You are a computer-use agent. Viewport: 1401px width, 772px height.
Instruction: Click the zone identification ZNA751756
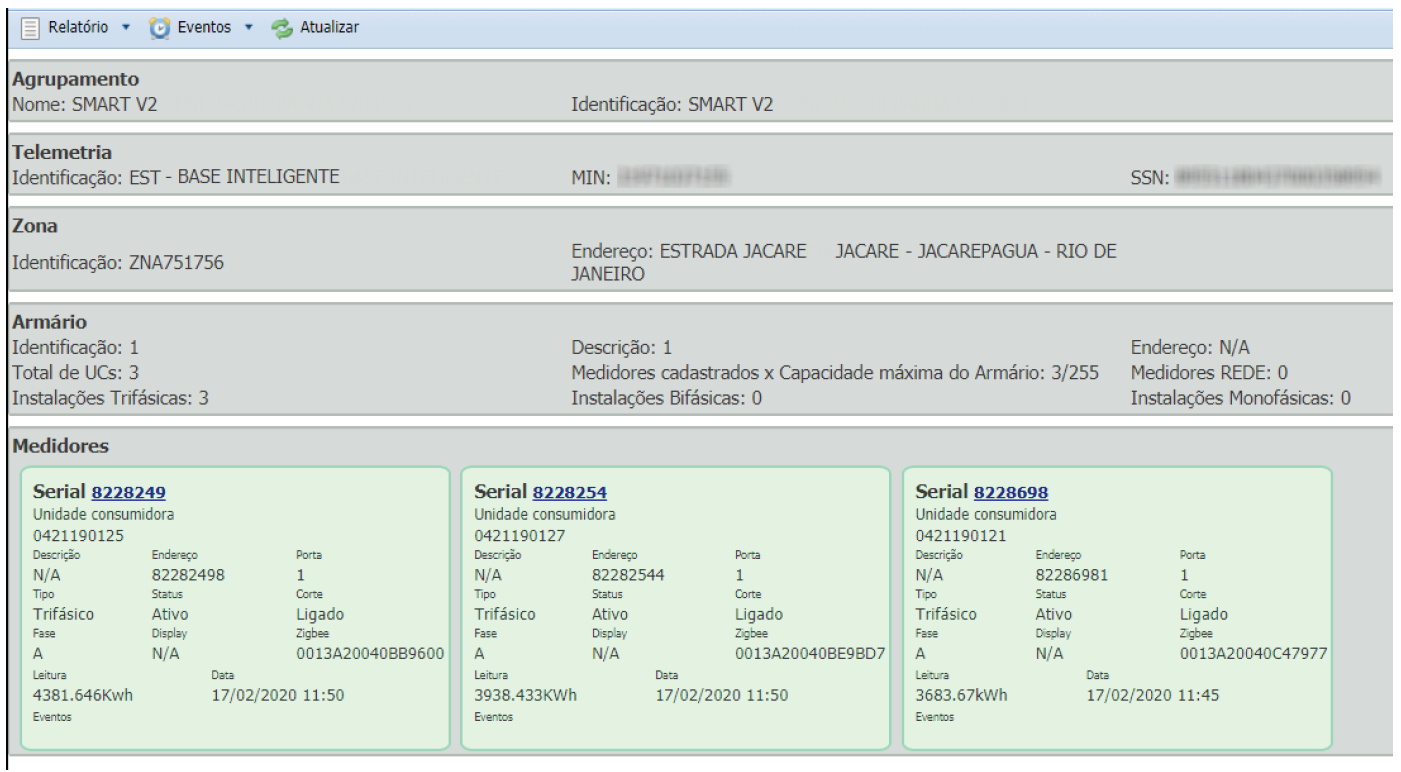pos(176,263)
